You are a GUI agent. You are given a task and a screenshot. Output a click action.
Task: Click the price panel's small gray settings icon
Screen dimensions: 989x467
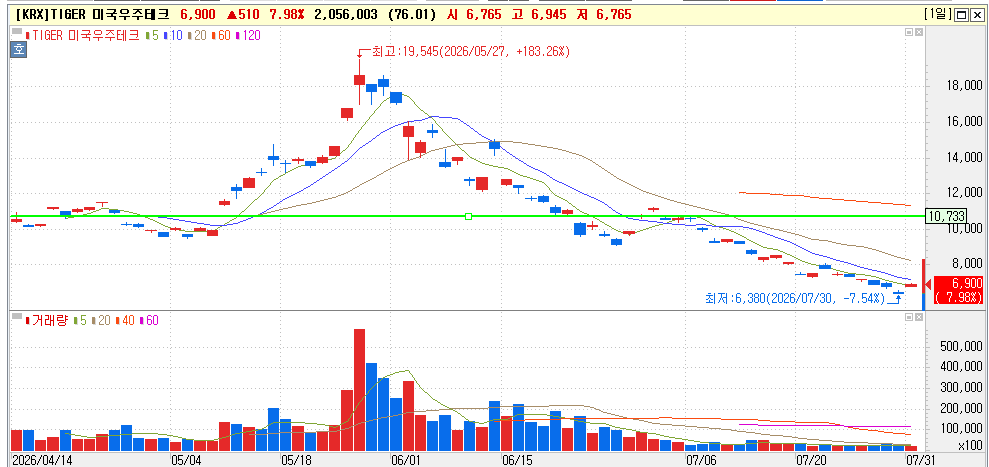pyautogui.click(x=909, y=32)
